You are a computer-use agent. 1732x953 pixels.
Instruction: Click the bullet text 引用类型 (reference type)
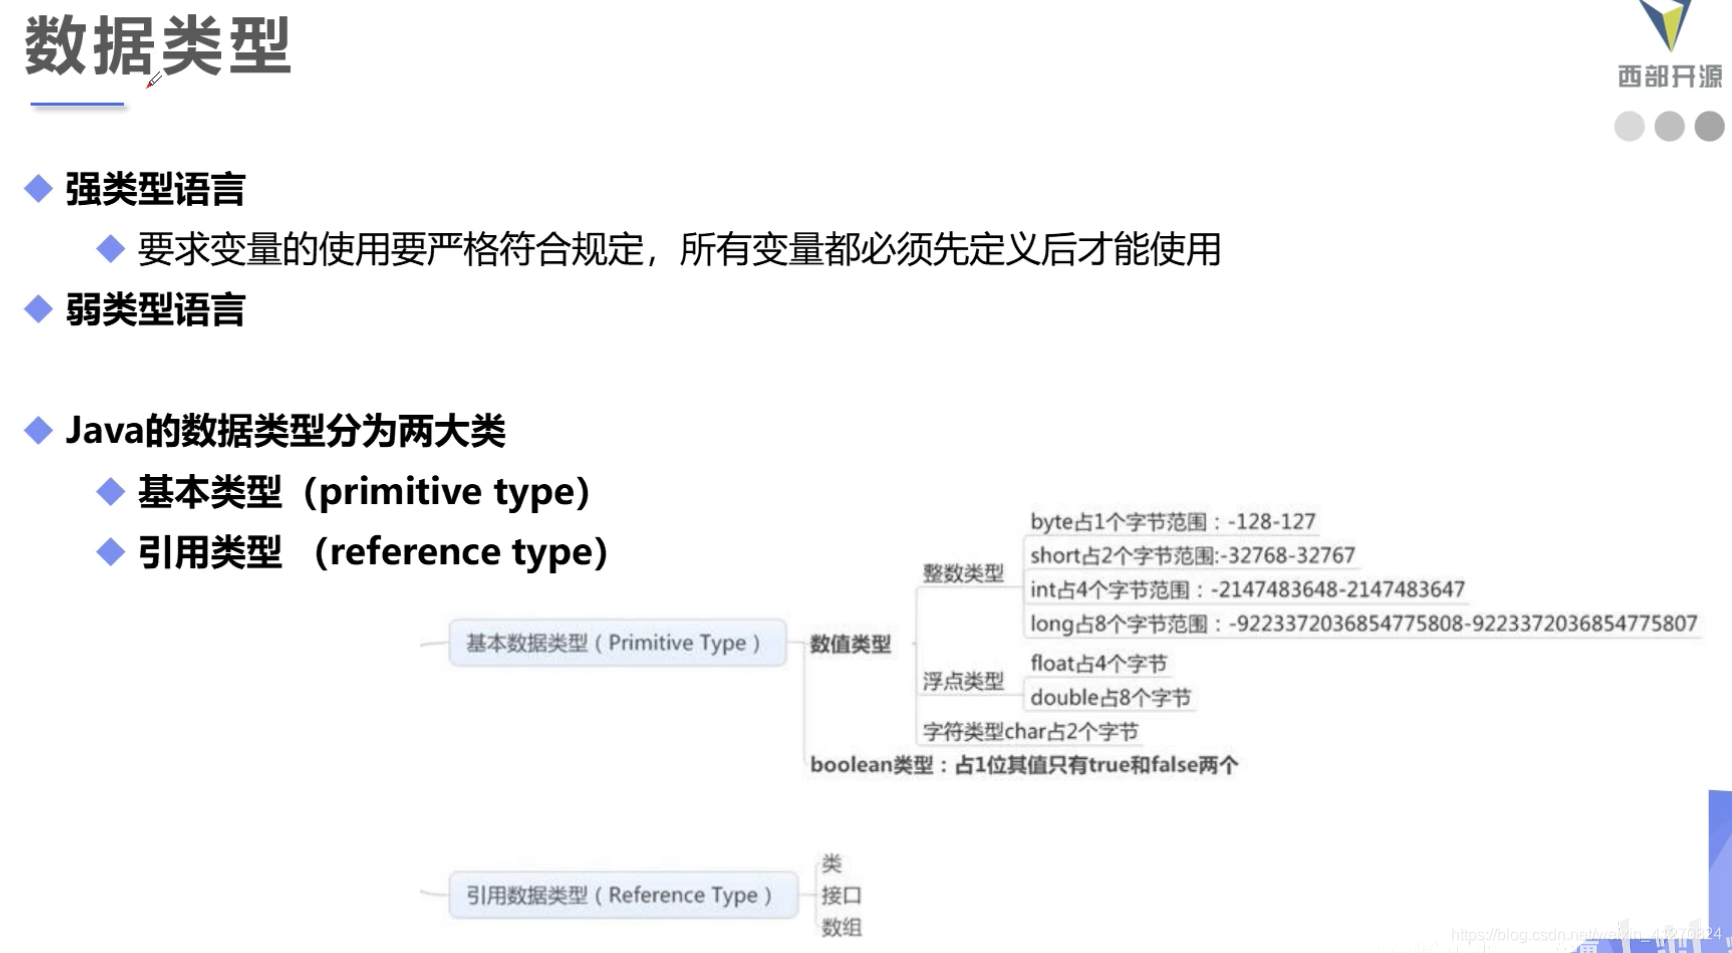pyautogui.click(x=373, y=552)
